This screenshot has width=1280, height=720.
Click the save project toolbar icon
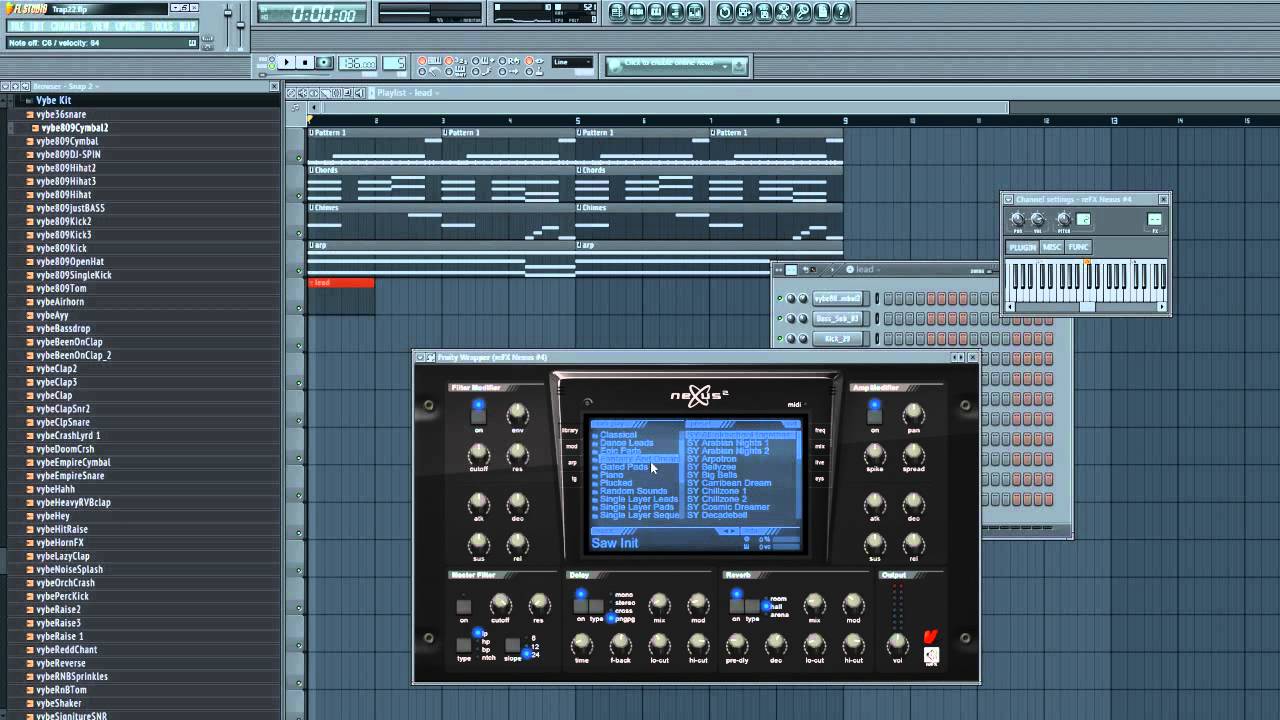coord(745,12)
